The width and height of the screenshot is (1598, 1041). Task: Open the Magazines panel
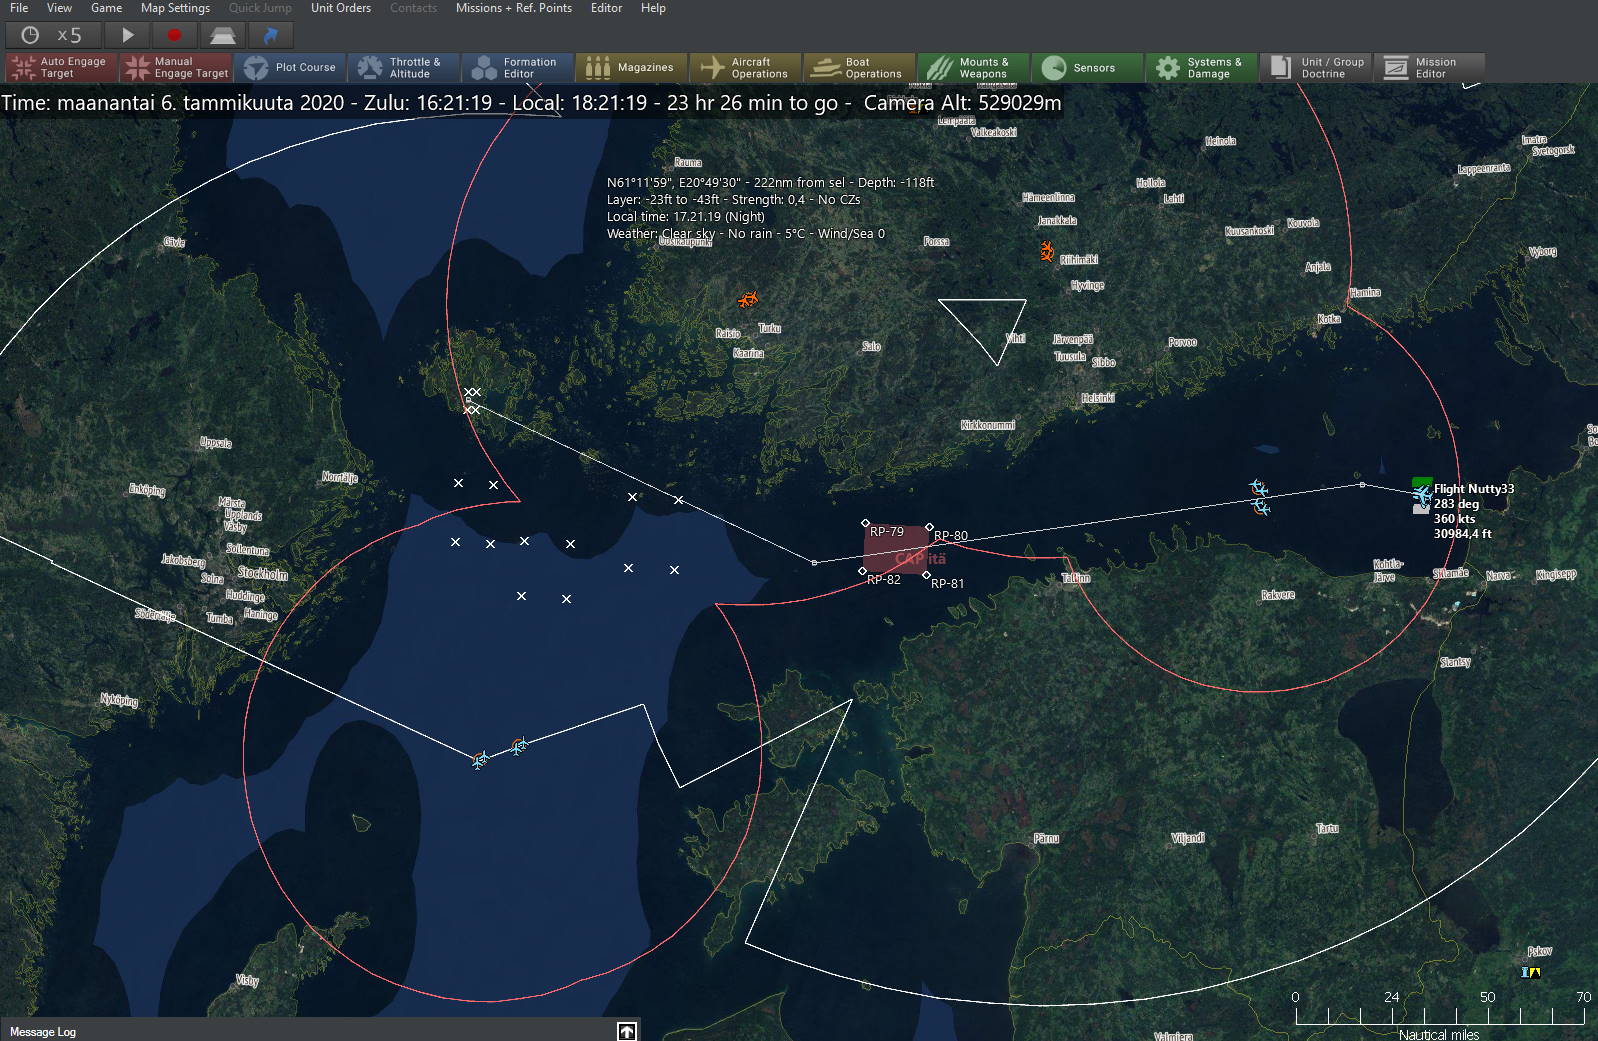click(x=631, y=68)
